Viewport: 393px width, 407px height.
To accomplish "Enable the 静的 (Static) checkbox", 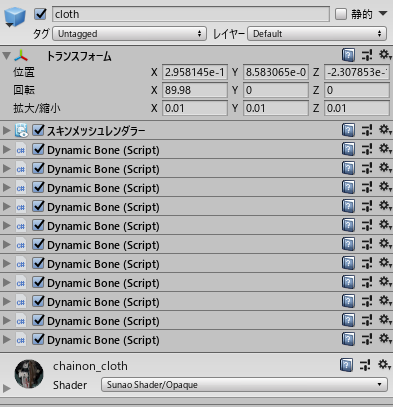I will point(341,14).
